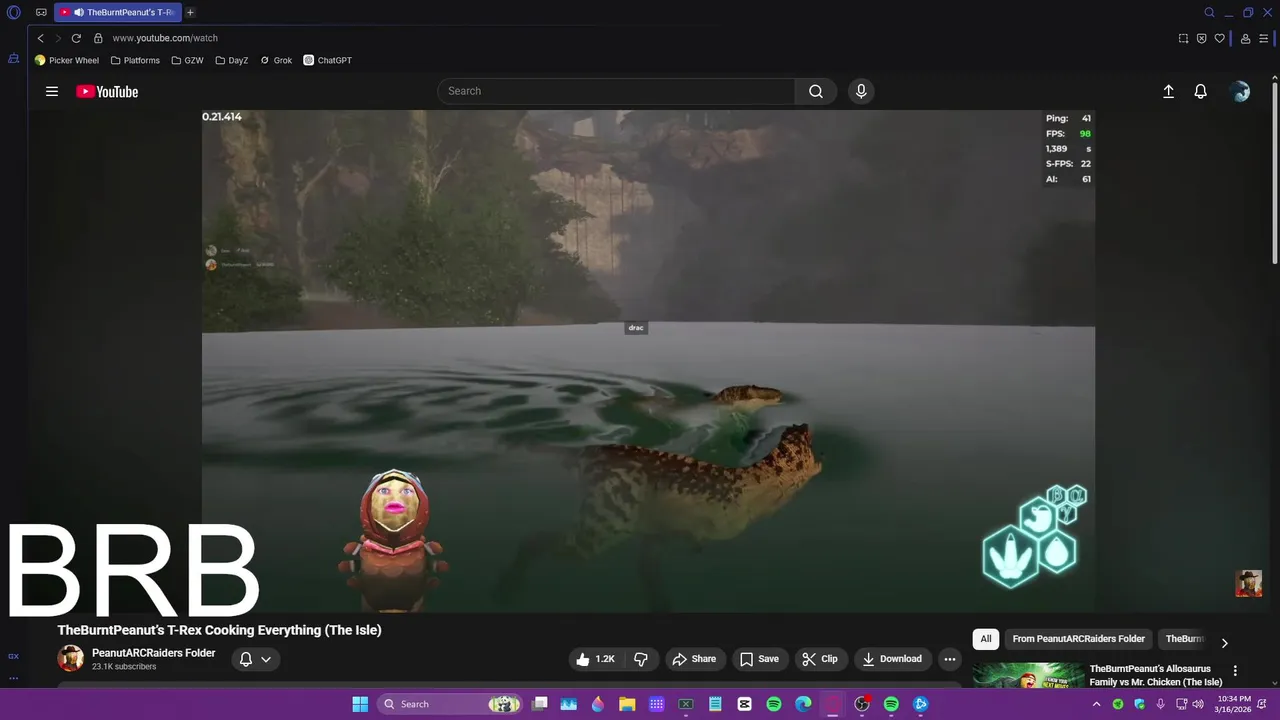Open the Allosaurus Family vs Mr. Chicken title
Screen dimensions: 1280x720
coord(1156,675)
